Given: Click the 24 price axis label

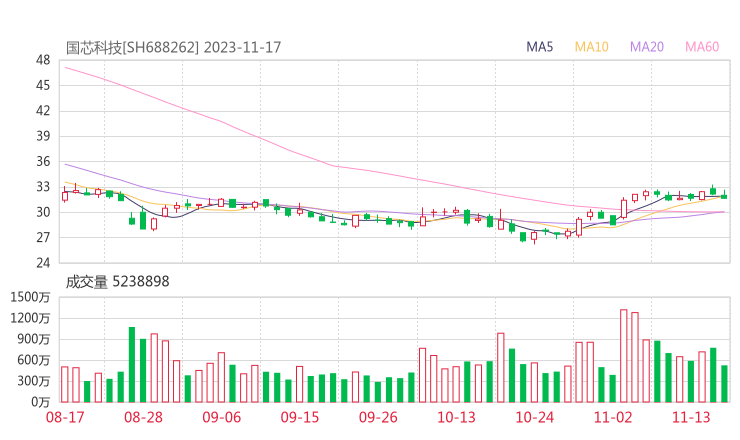Looking at the screenshot, I should pyautogui.click(x=43, y=263).
